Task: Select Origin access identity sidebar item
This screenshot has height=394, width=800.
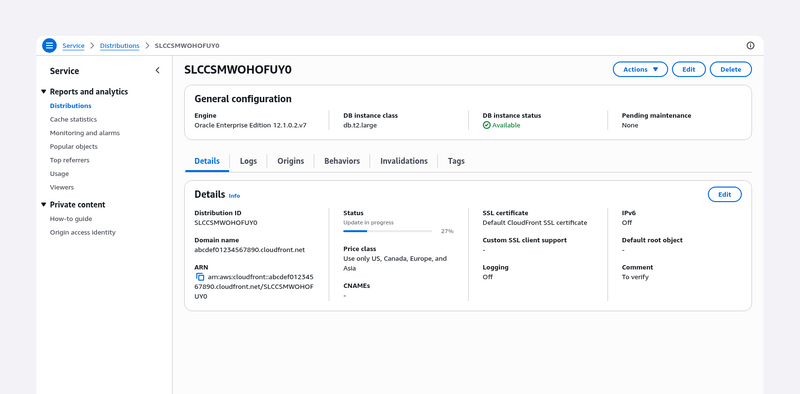Action: tap(83, 232)
